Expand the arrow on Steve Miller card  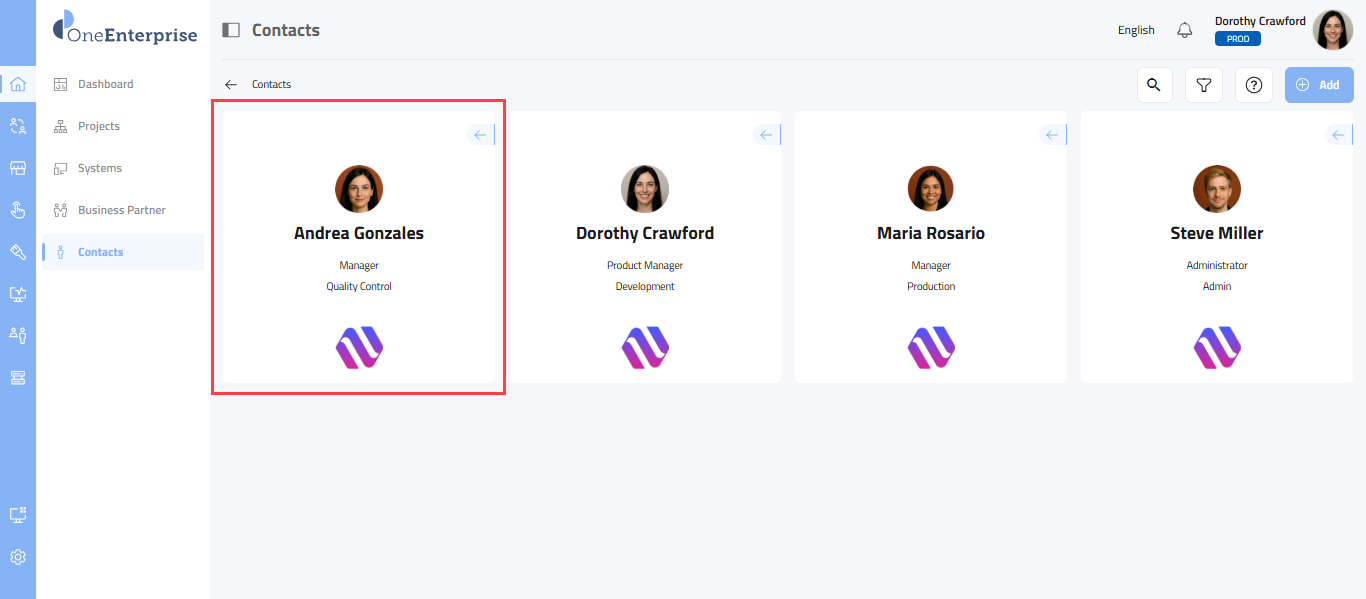tap(1339, 135)
